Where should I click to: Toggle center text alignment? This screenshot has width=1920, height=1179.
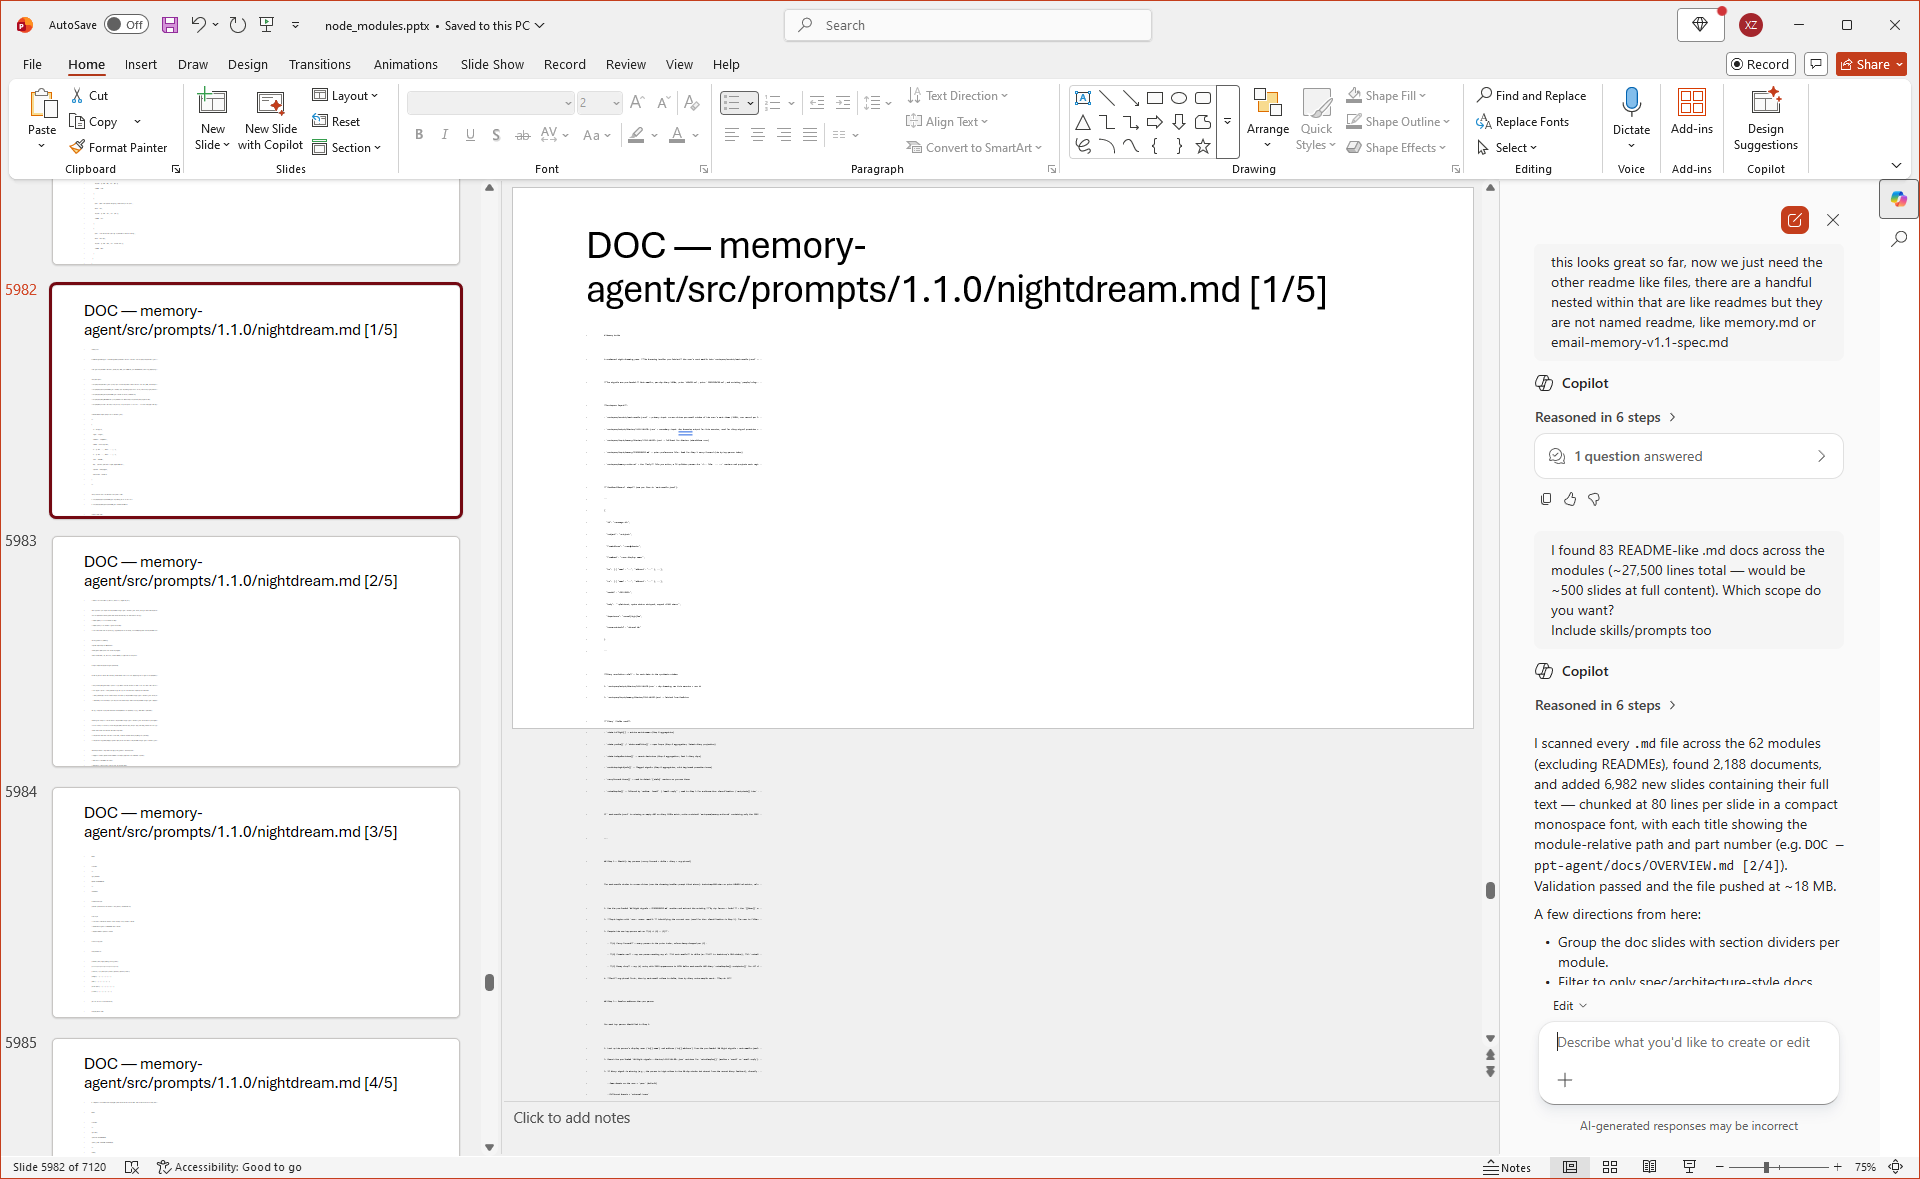coord(758,135)
